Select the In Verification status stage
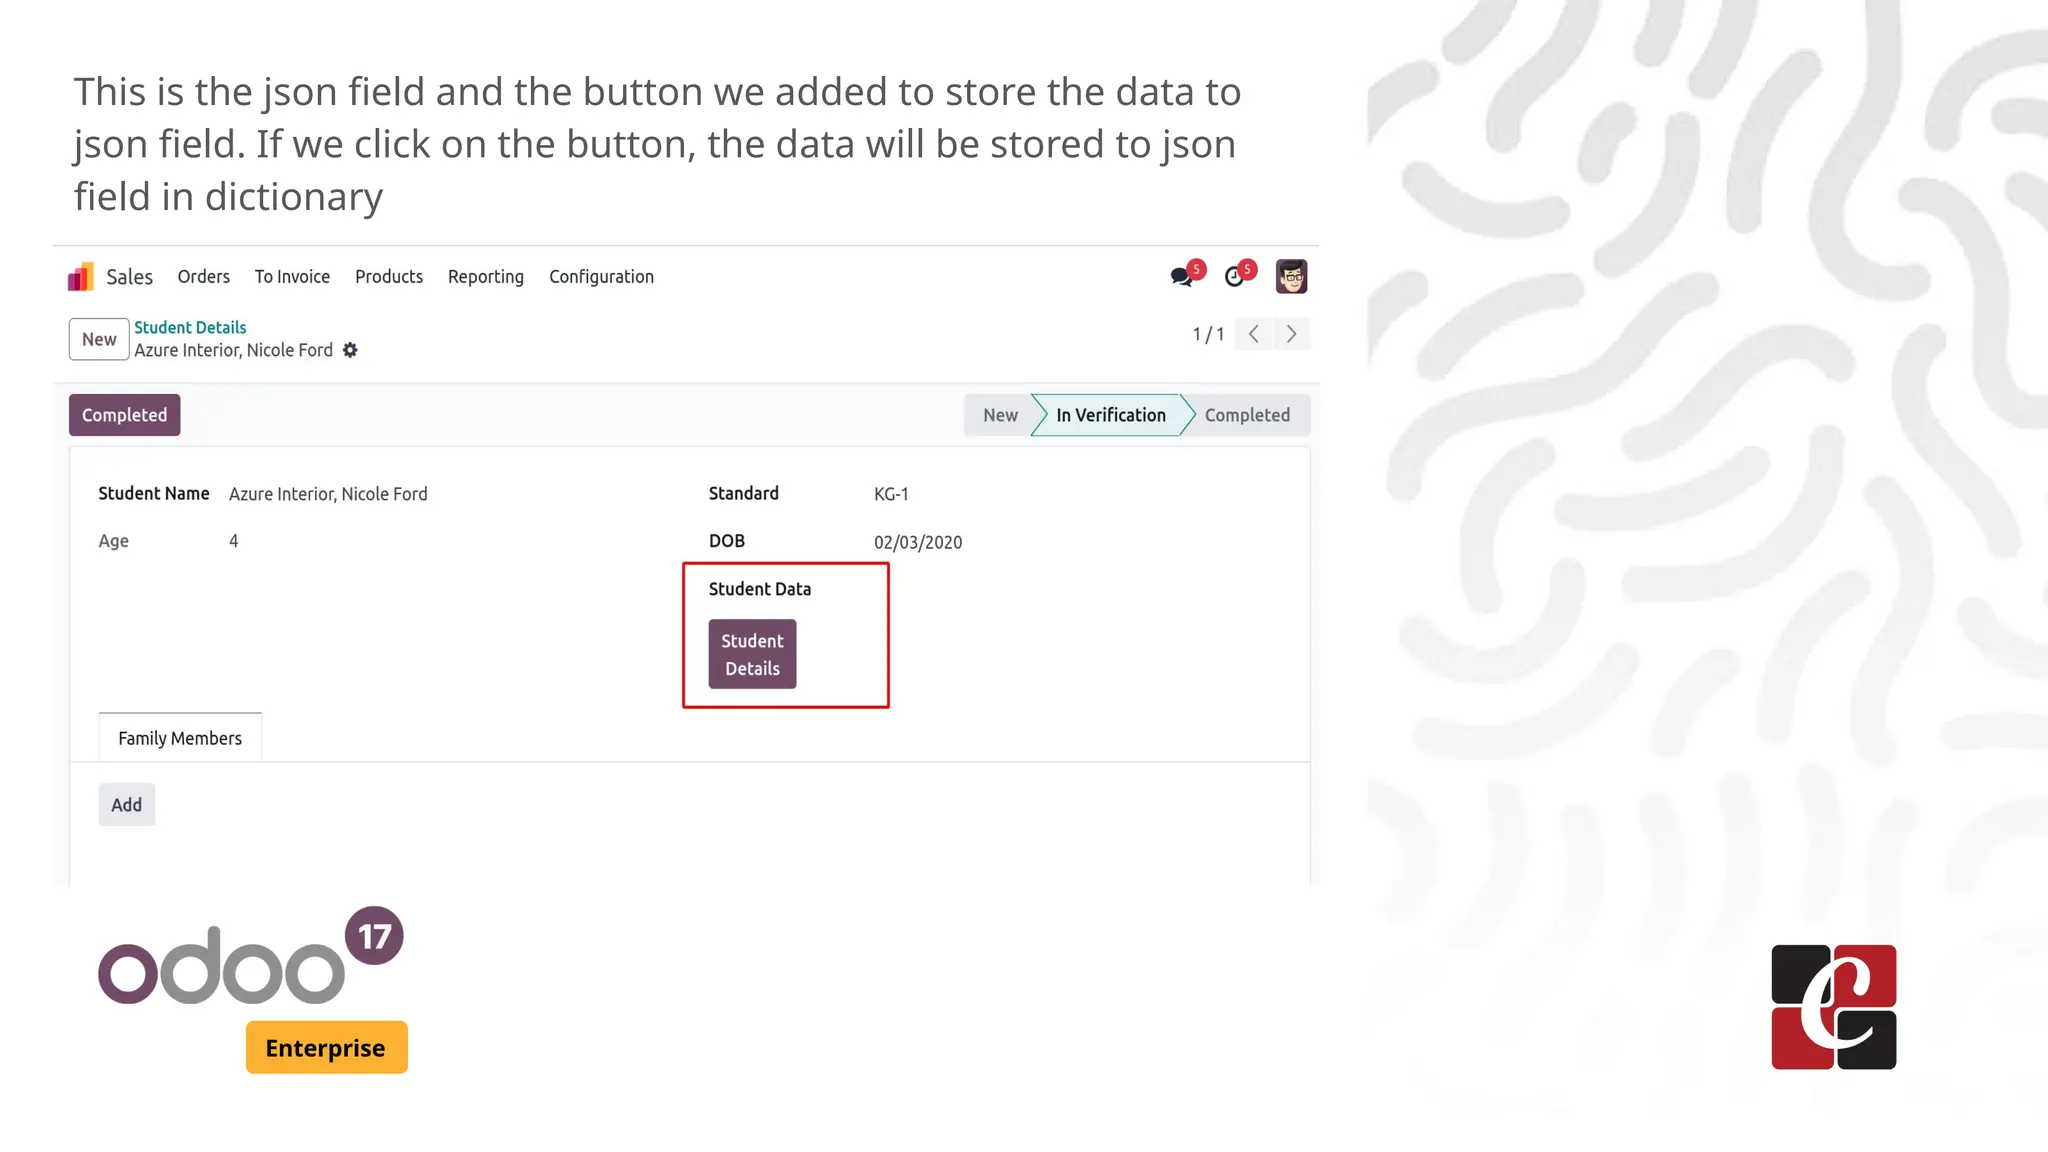 [x=1111, y=415]
